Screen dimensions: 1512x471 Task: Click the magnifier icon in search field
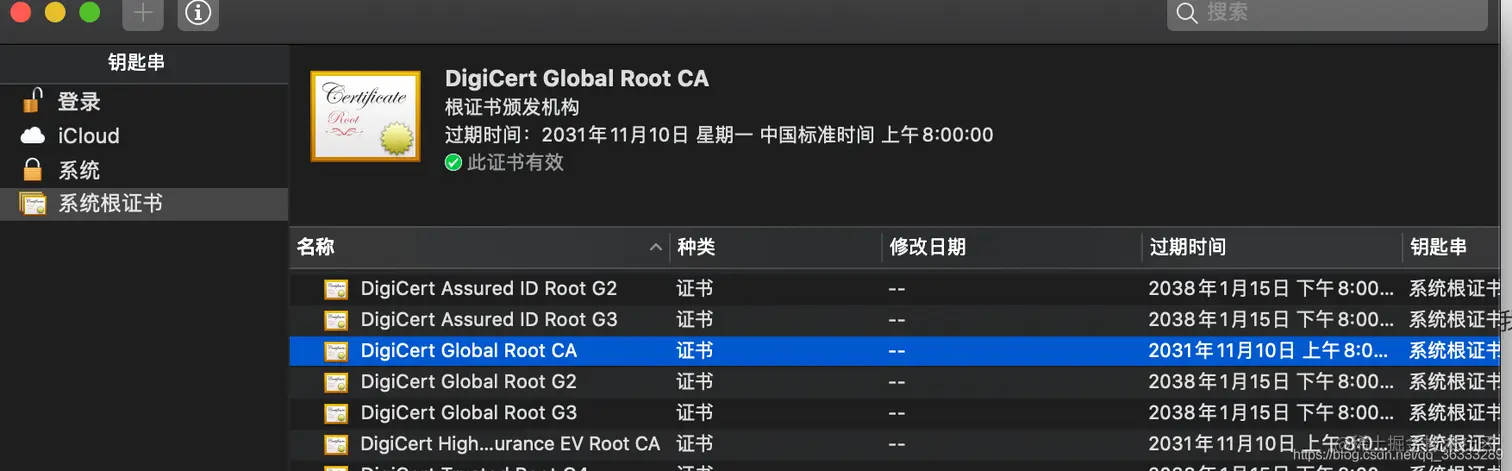click(1187, 13)
